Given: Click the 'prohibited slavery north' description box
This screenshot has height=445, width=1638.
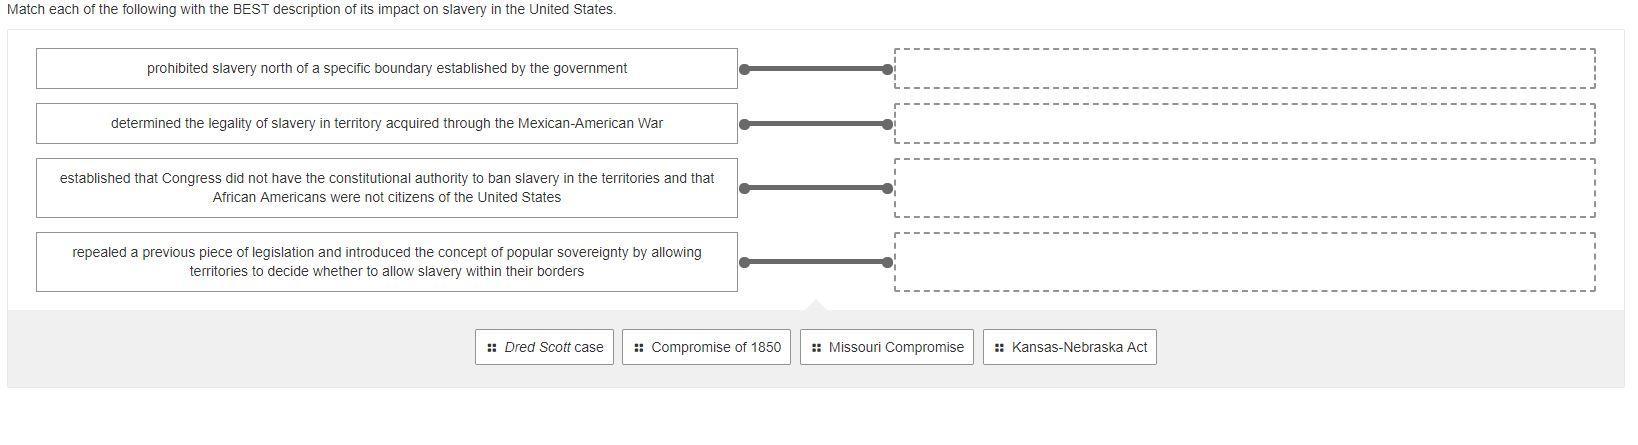Looking at the screenshot, I should point(387,69).
